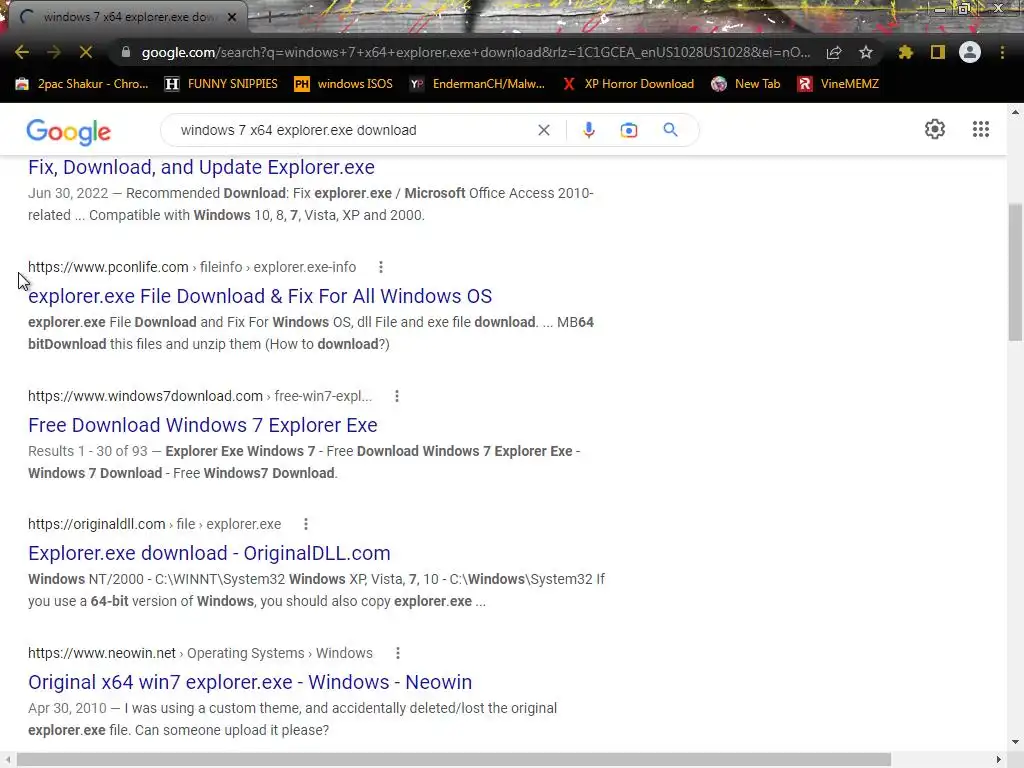Click the address bar URL
The image size is (1024, 768).
tap(475, 52)
